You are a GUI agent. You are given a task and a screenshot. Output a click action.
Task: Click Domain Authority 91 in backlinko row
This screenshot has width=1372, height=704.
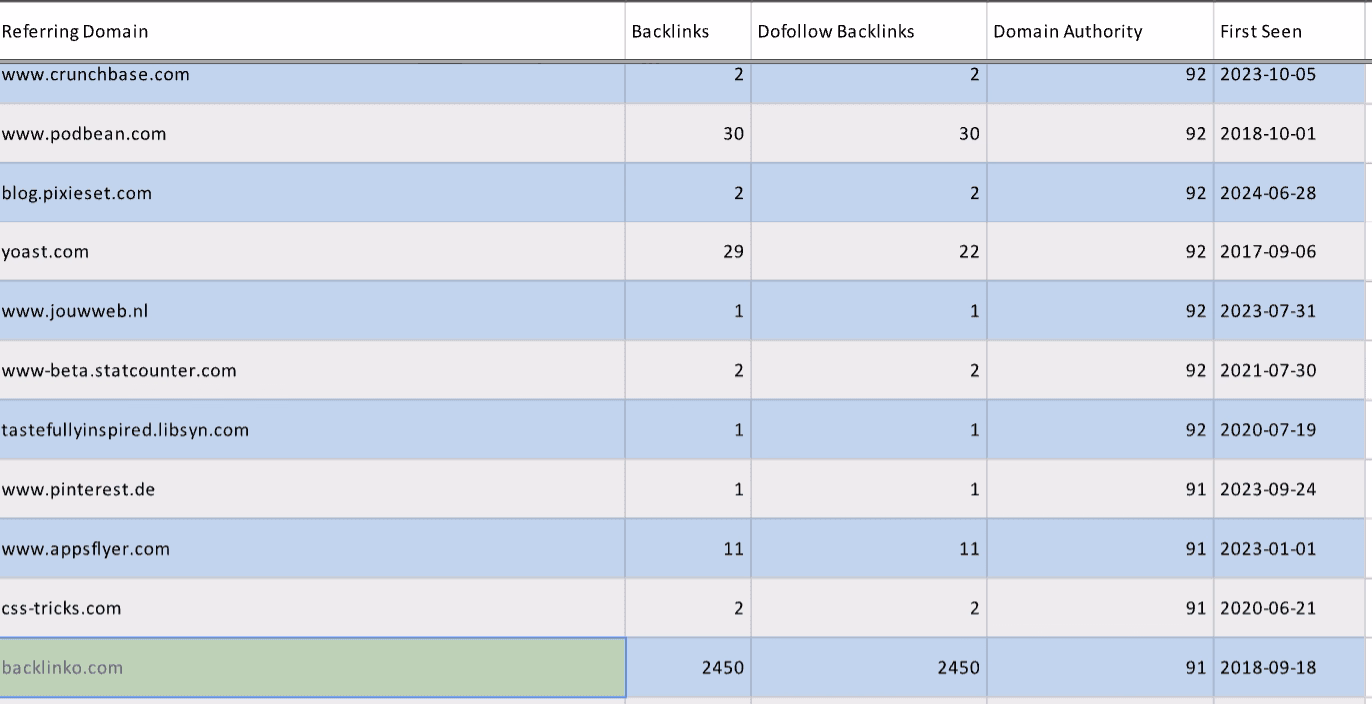point(1100,667)
